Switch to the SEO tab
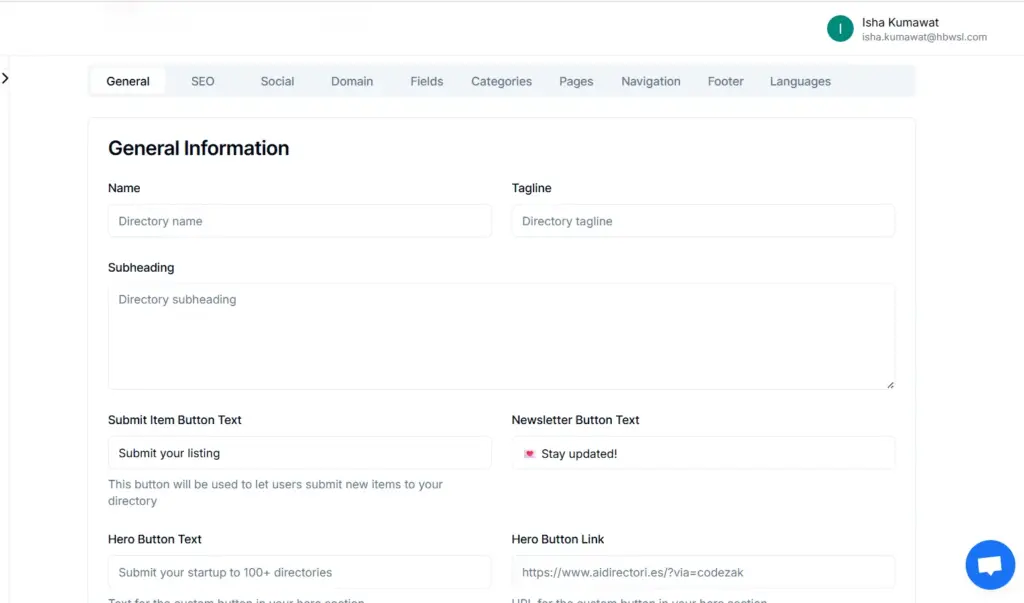 (x=202, y=81)
